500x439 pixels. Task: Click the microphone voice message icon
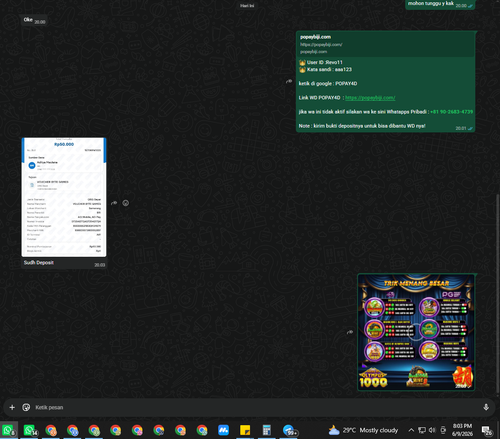[x=486, y=407]
